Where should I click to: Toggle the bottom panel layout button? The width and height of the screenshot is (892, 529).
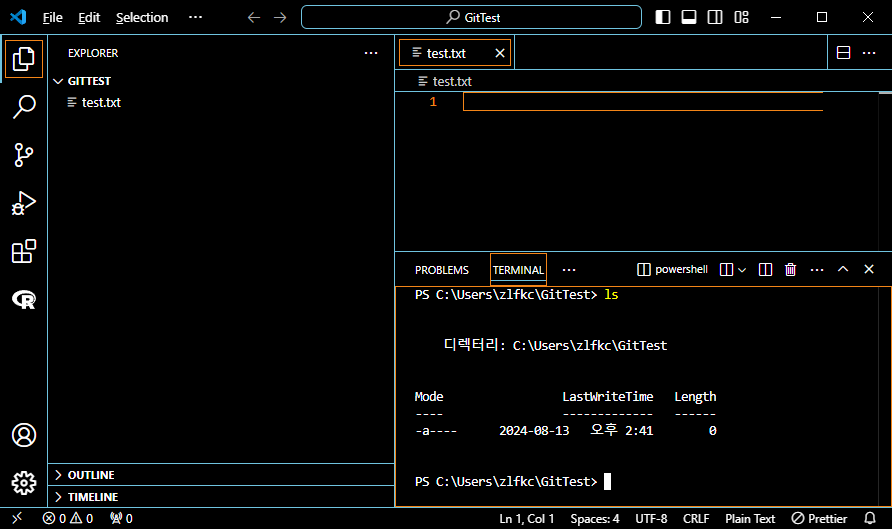tap(689, 17)
